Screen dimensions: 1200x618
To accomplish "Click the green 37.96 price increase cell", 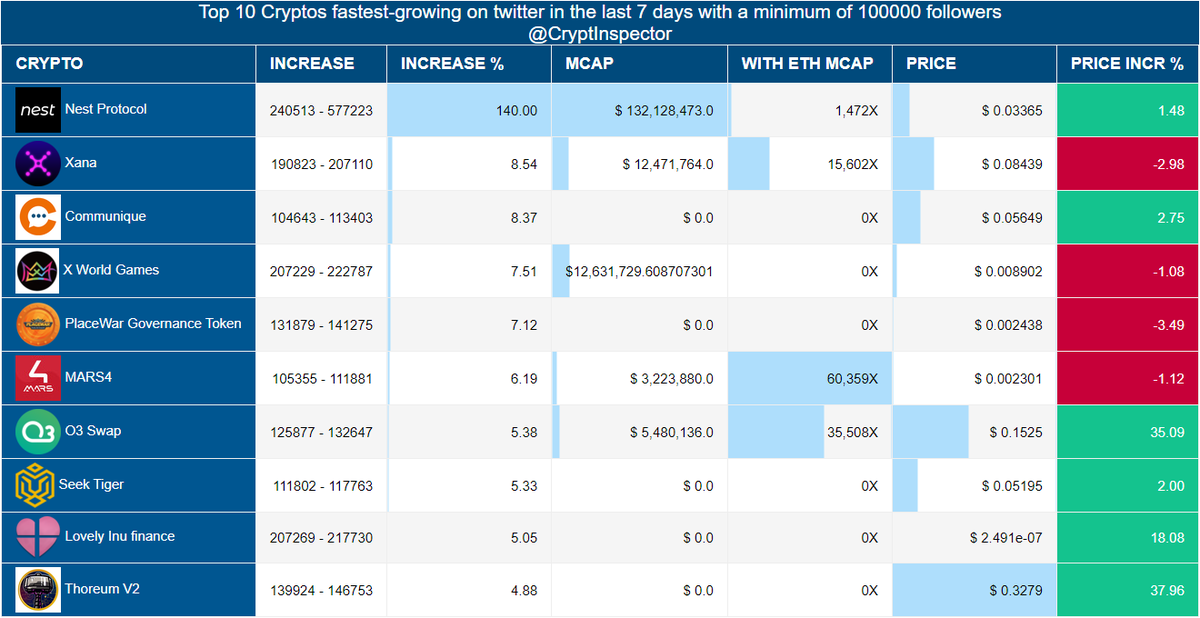I will [x=1128, y=590].
